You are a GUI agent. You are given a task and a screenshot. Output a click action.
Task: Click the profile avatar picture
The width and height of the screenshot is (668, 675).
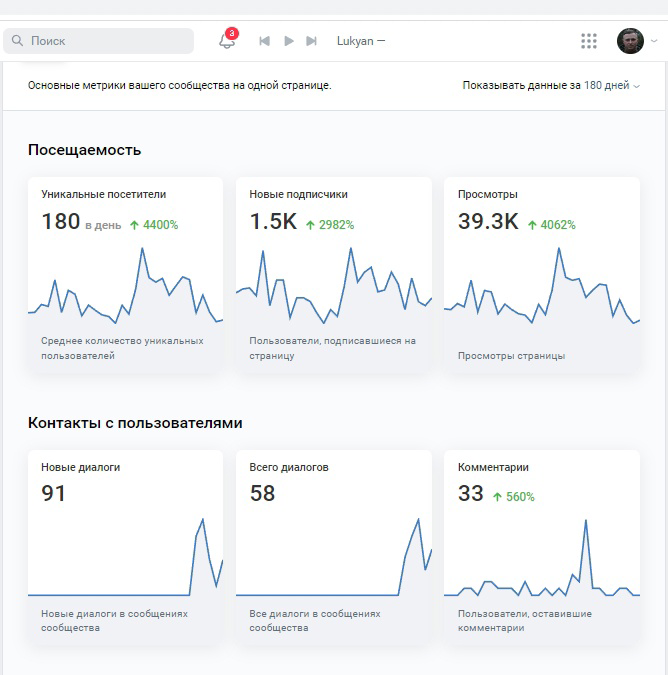[x=630, y=41]
